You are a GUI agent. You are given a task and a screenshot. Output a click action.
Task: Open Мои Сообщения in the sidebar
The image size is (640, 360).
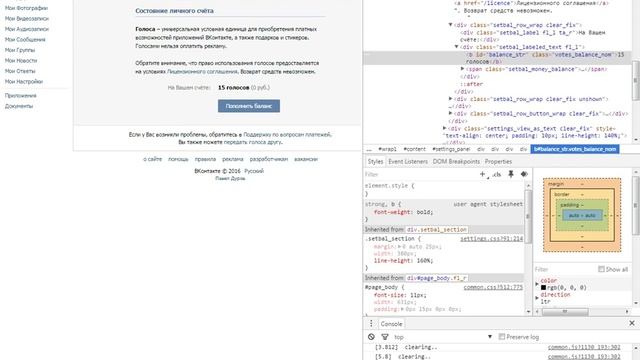coord(25,40)
